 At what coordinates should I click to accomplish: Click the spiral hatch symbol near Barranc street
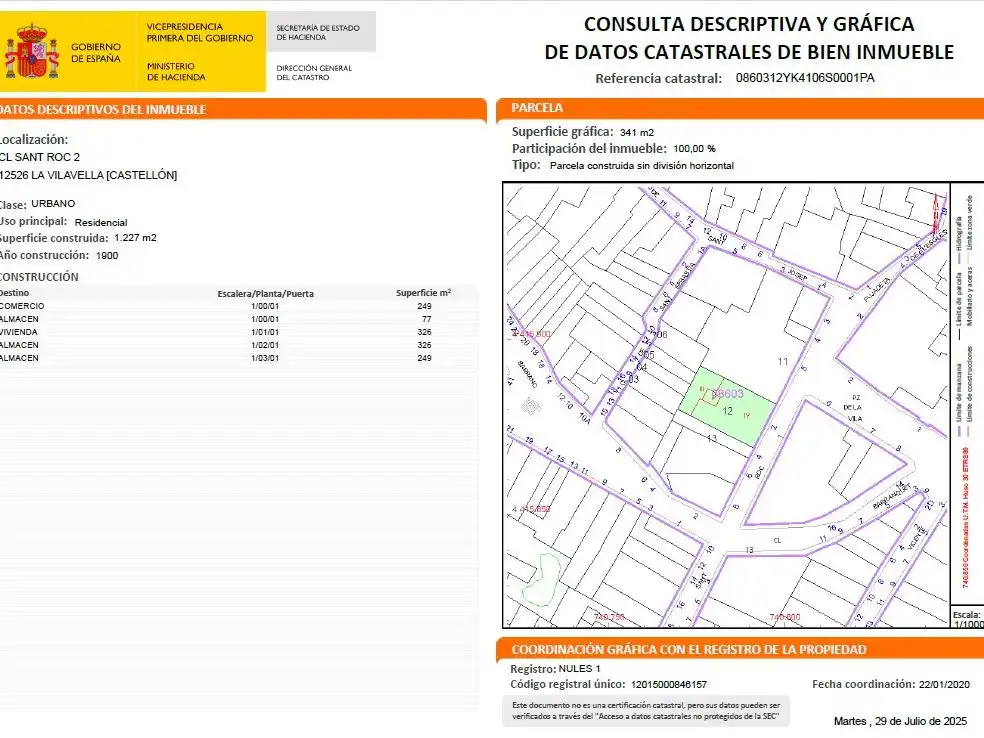click(x=531, y=406)
